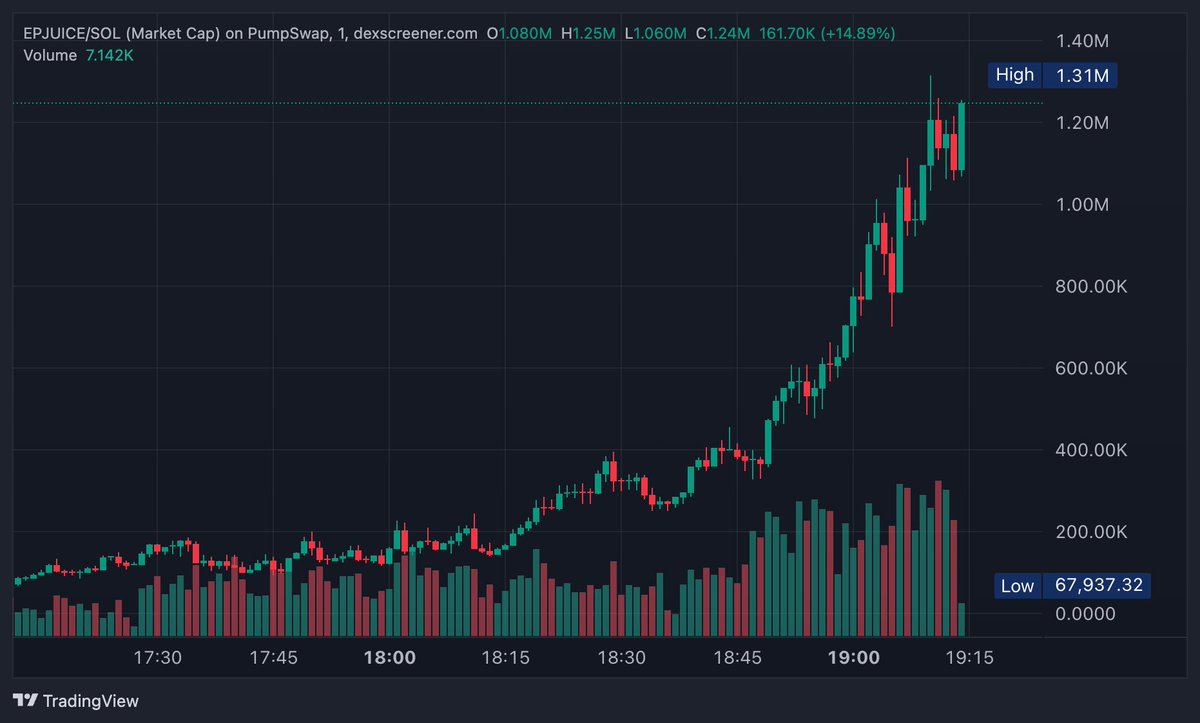Click the 400.00K price axis label
Screen dimensions: 1200x723
pyautogui.click(x=1091, y=451)
